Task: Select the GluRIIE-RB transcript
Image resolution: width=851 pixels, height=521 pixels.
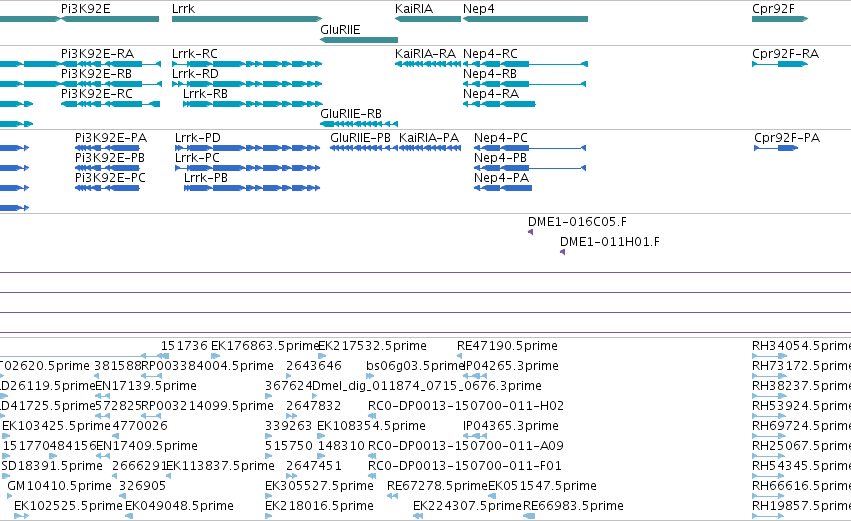Action: pyautogui.click(x=359, y=124)
